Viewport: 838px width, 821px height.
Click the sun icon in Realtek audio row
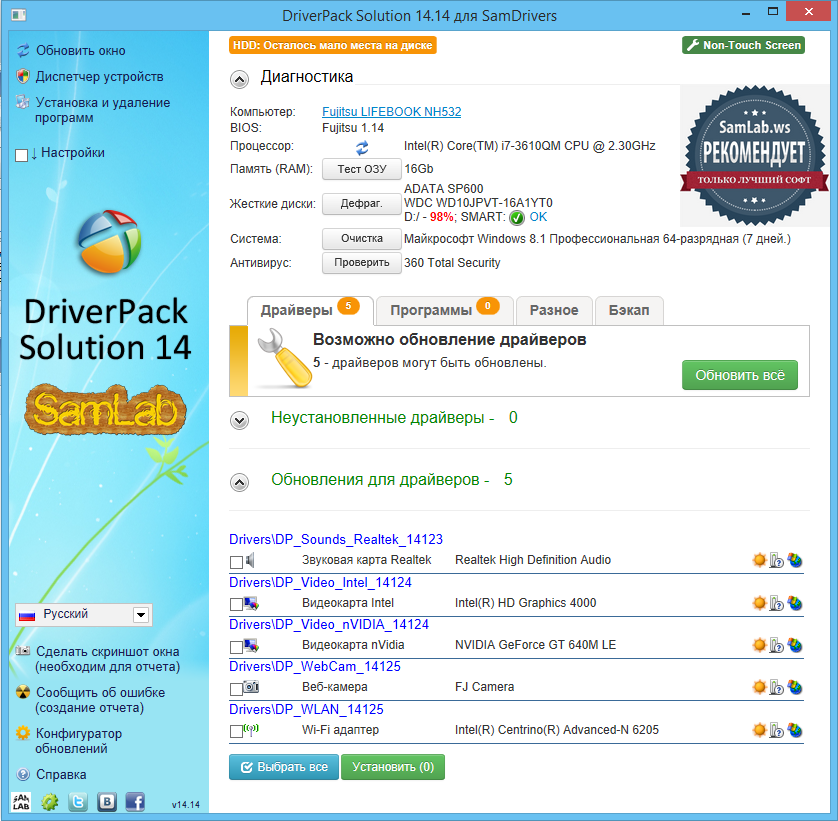[x=759, y=560]
